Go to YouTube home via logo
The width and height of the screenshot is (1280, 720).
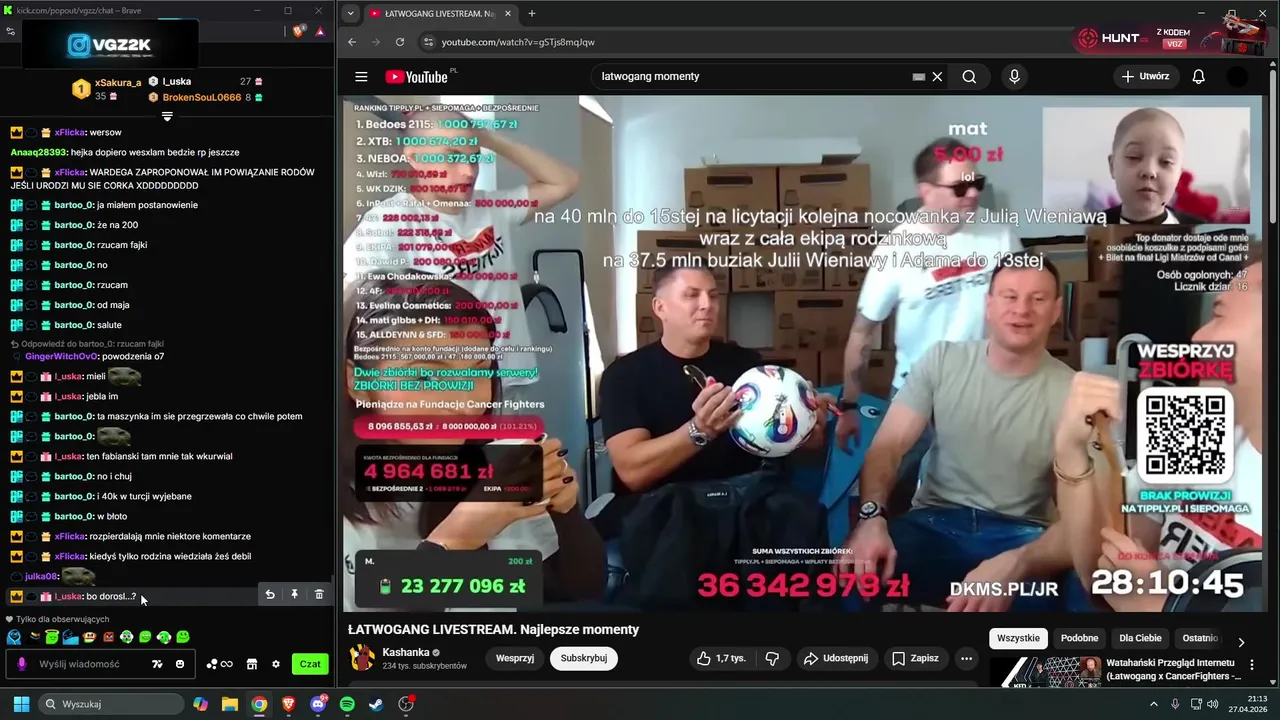click(x=416, y=77)
